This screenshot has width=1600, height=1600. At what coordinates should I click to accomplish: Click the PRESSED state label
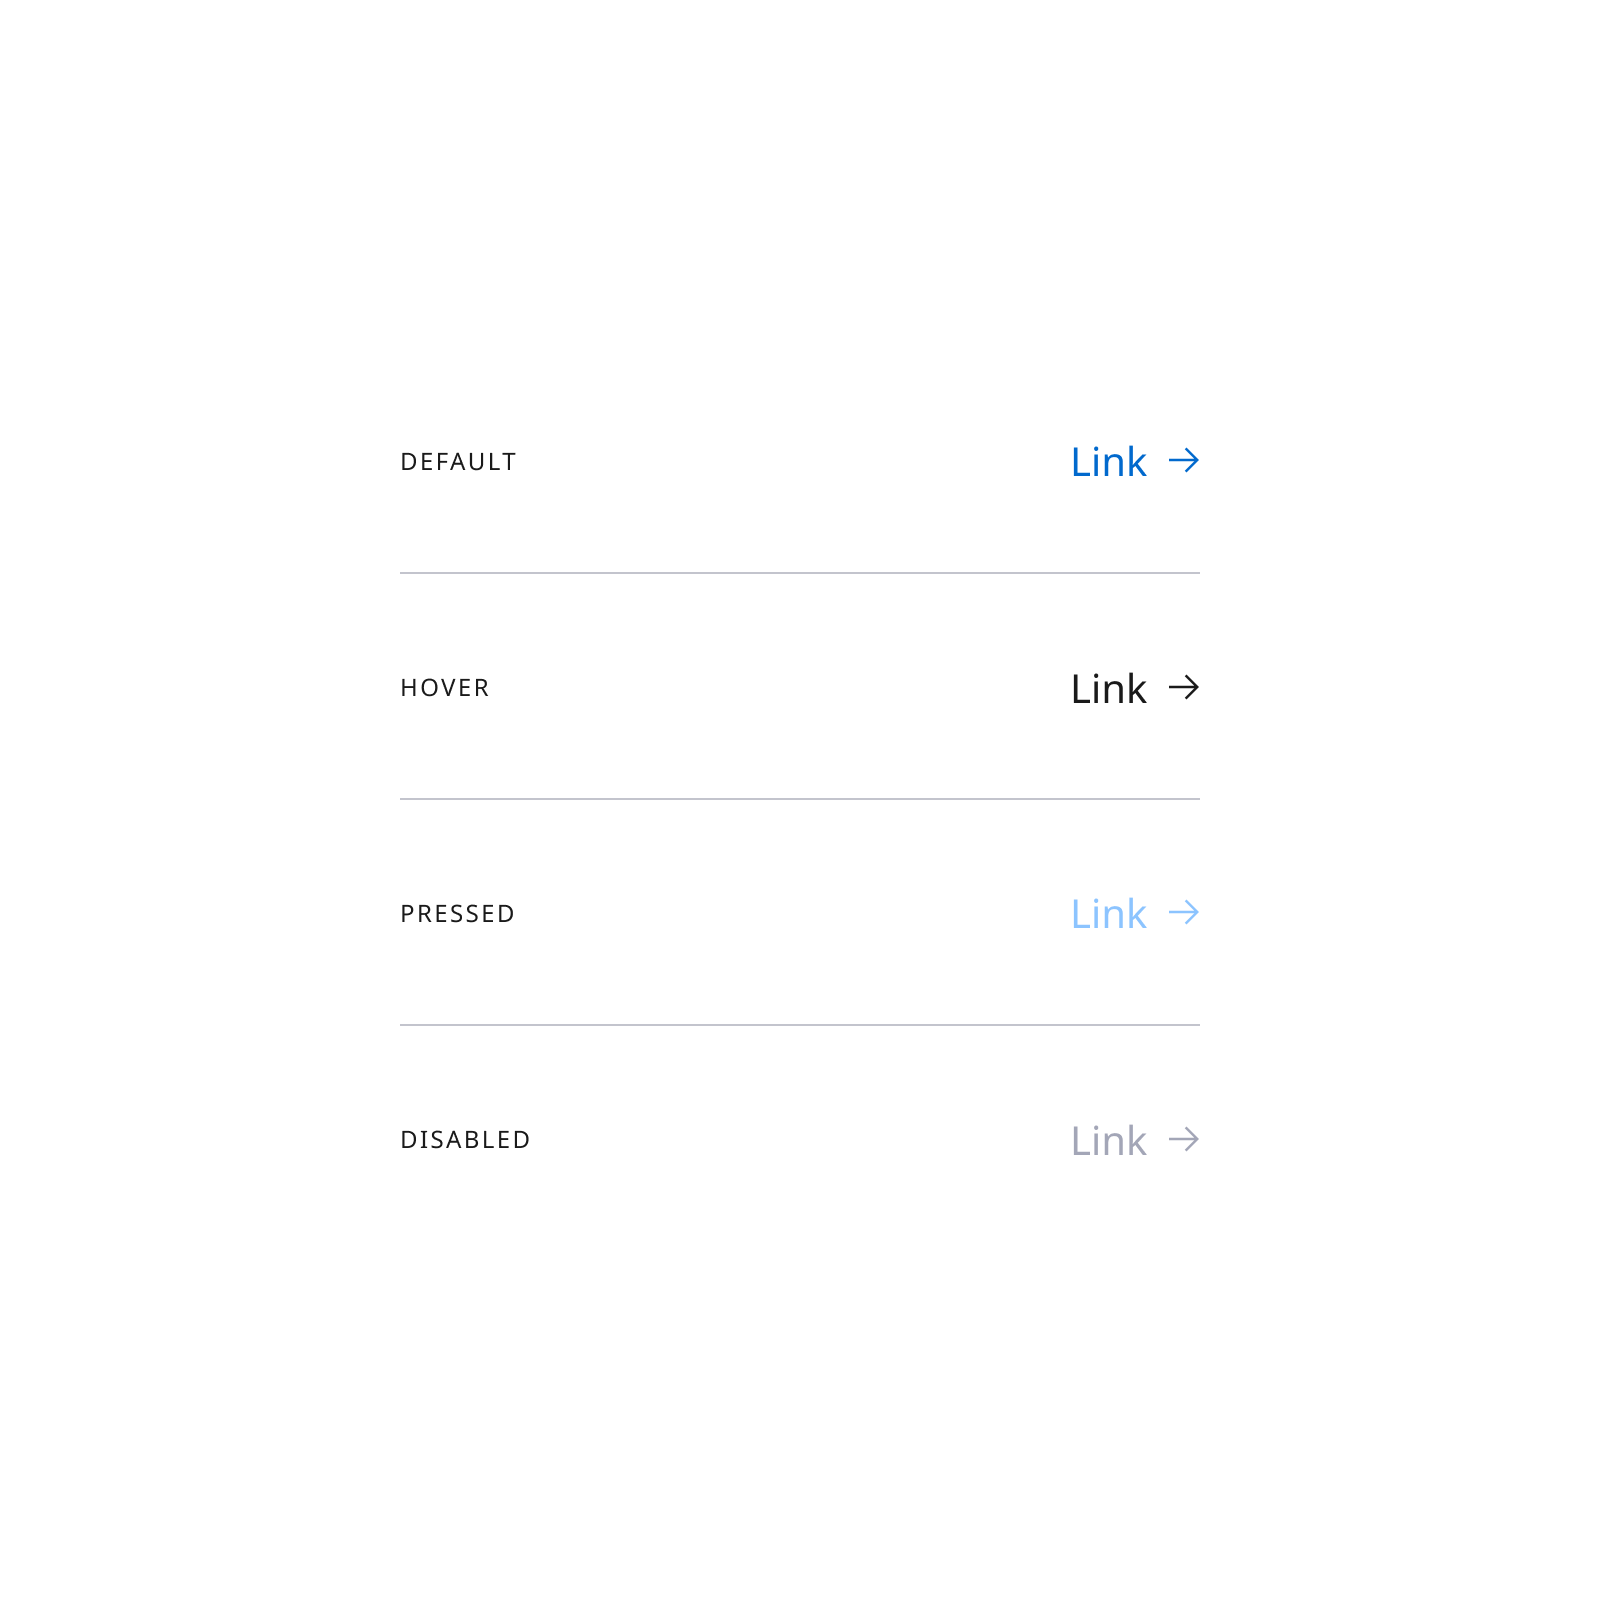coord(457,913)
